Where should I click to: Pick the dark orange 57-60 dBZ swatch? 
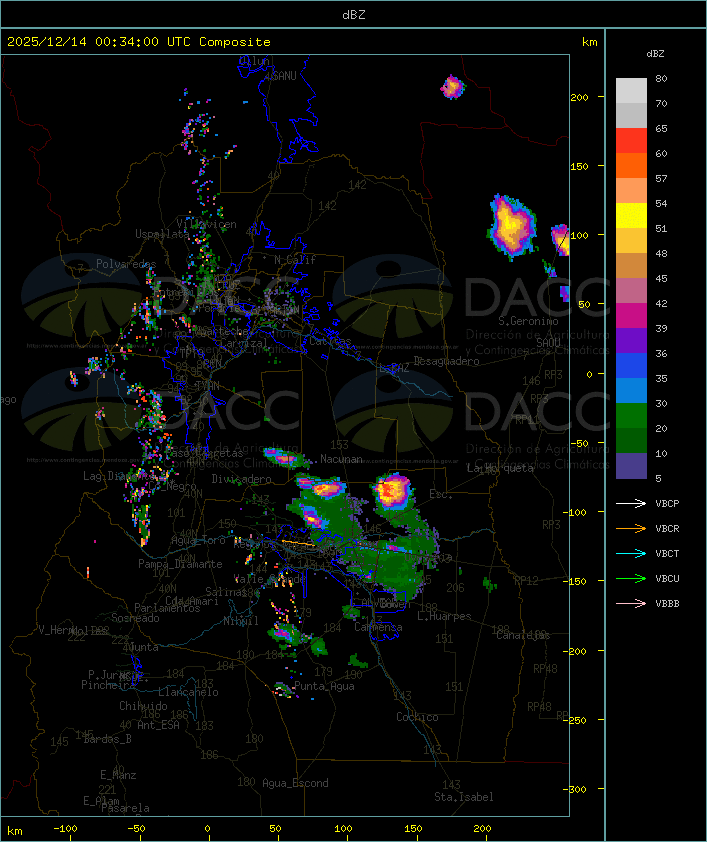[631, 165]
